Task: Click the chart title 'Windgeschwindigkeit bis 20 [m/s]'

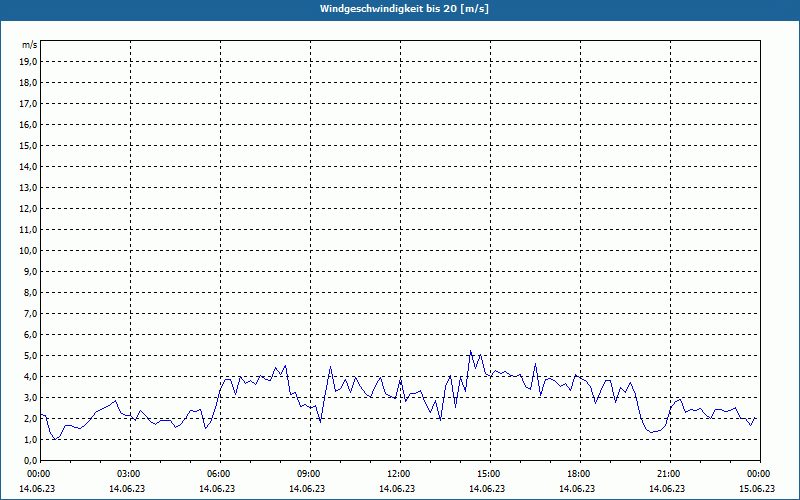Action: click(x=404, y=9)
